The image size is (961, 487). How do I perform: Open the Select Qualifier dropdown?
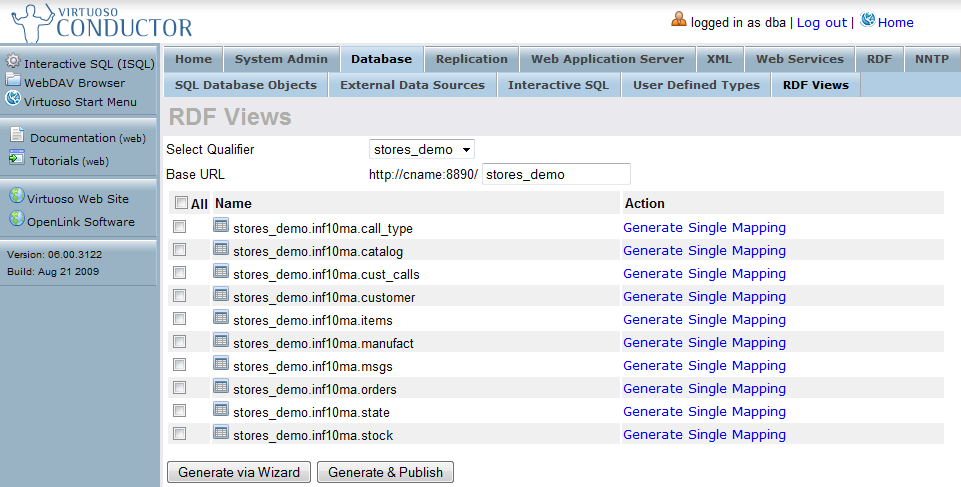[x=421, y=149]
